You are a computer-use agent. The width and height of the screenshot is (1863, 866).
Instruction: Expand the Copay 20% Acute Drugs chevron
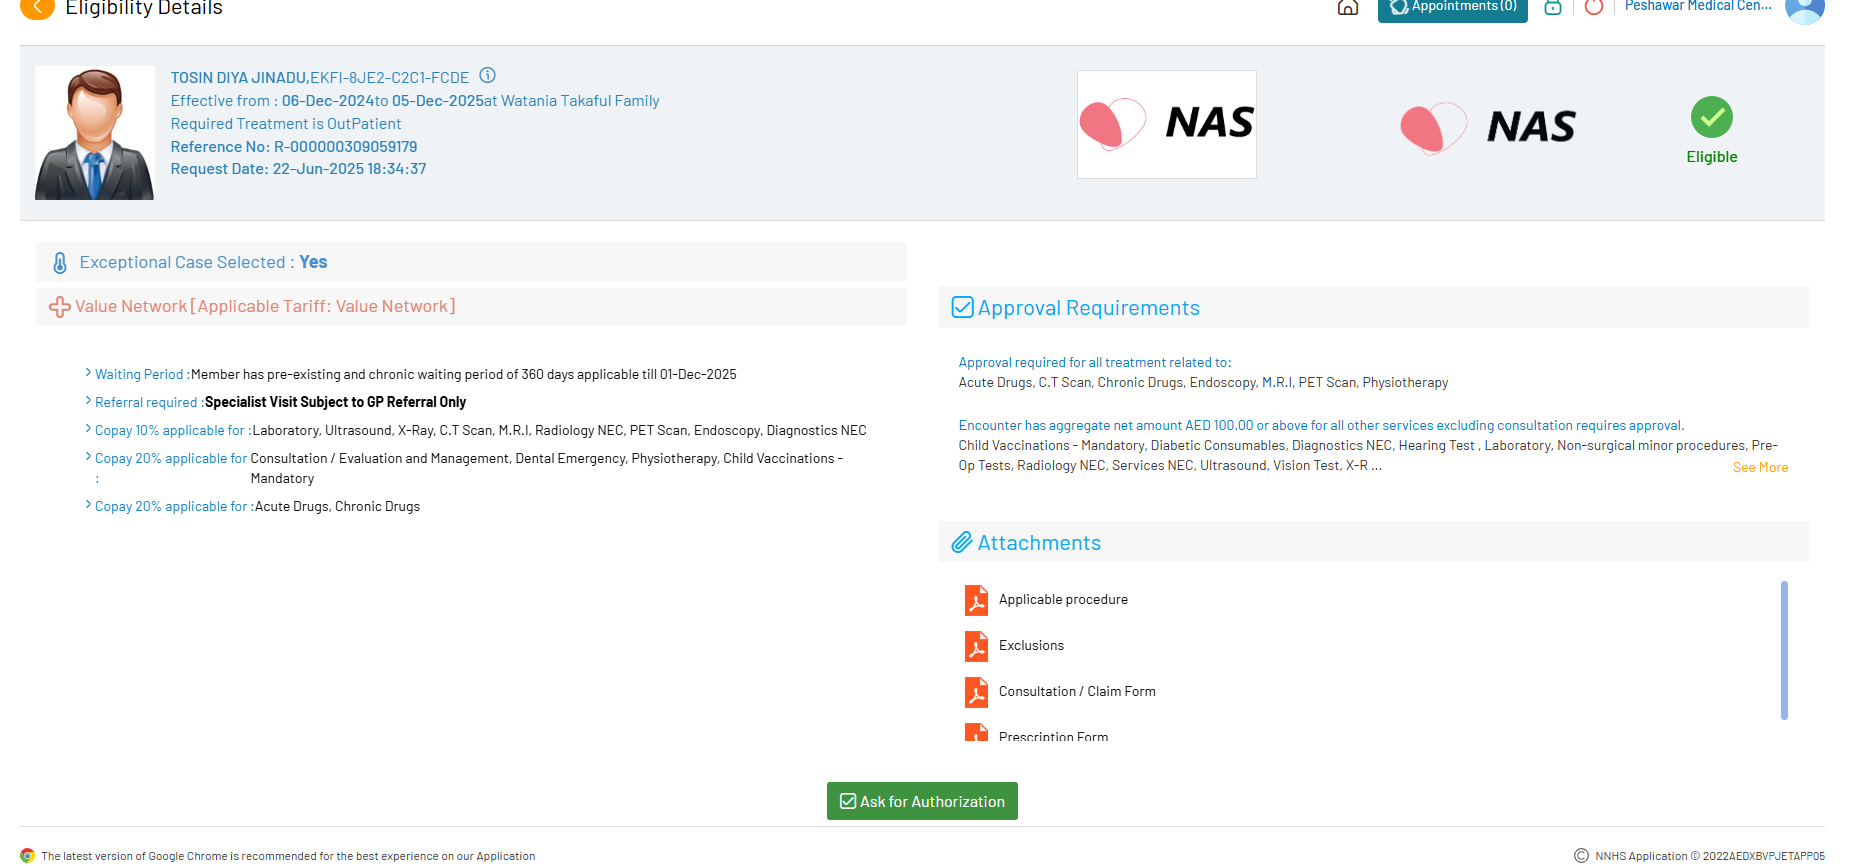pos(88,505)
